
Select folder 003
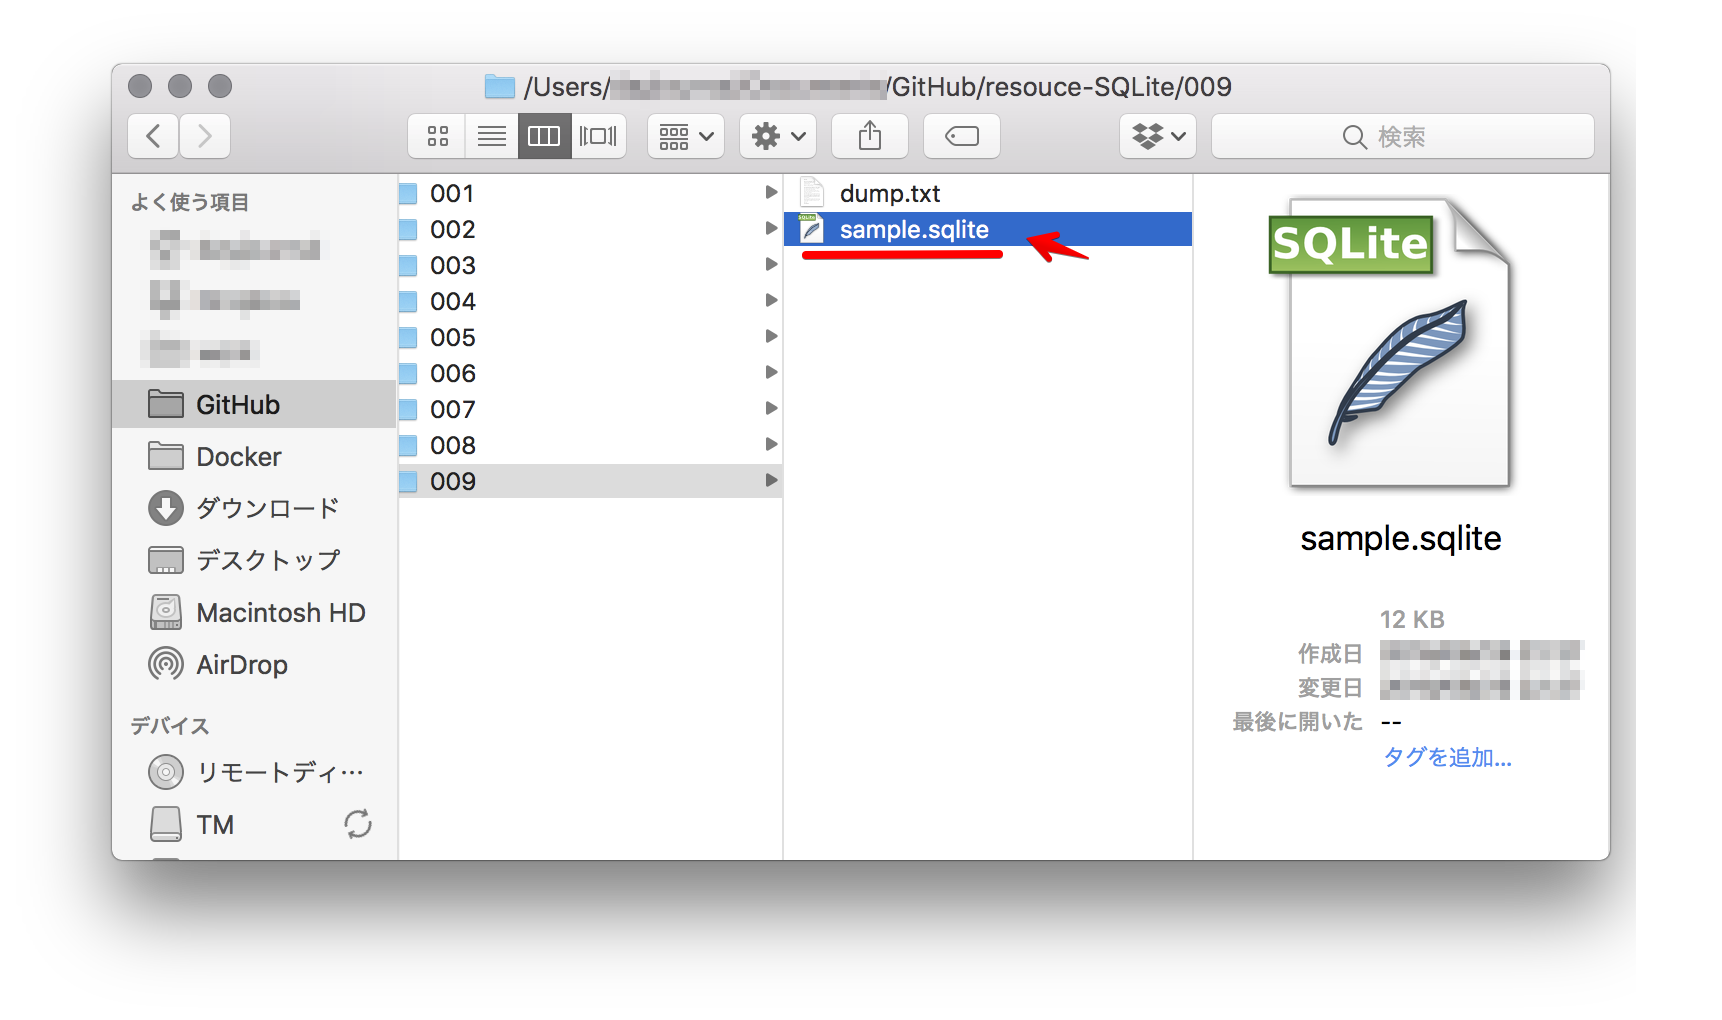(x=590, y=265)
